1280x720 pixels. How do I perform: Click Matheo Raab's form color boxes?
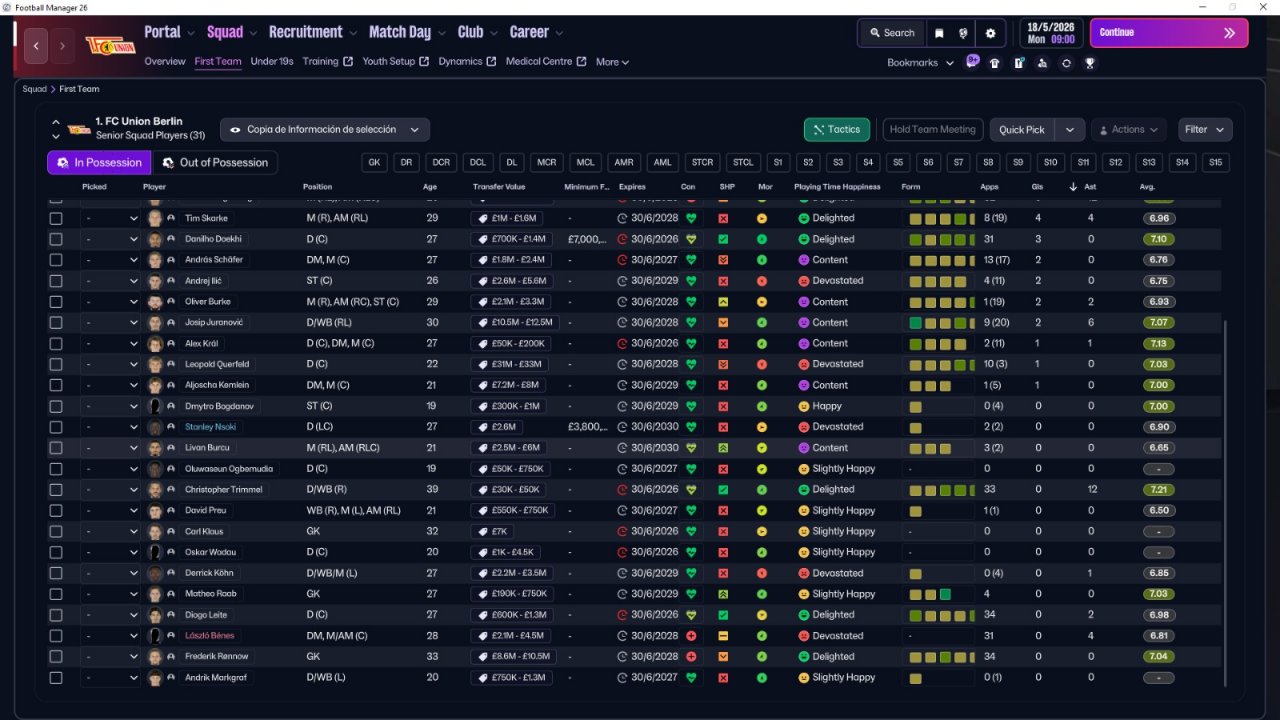(930, 594)
